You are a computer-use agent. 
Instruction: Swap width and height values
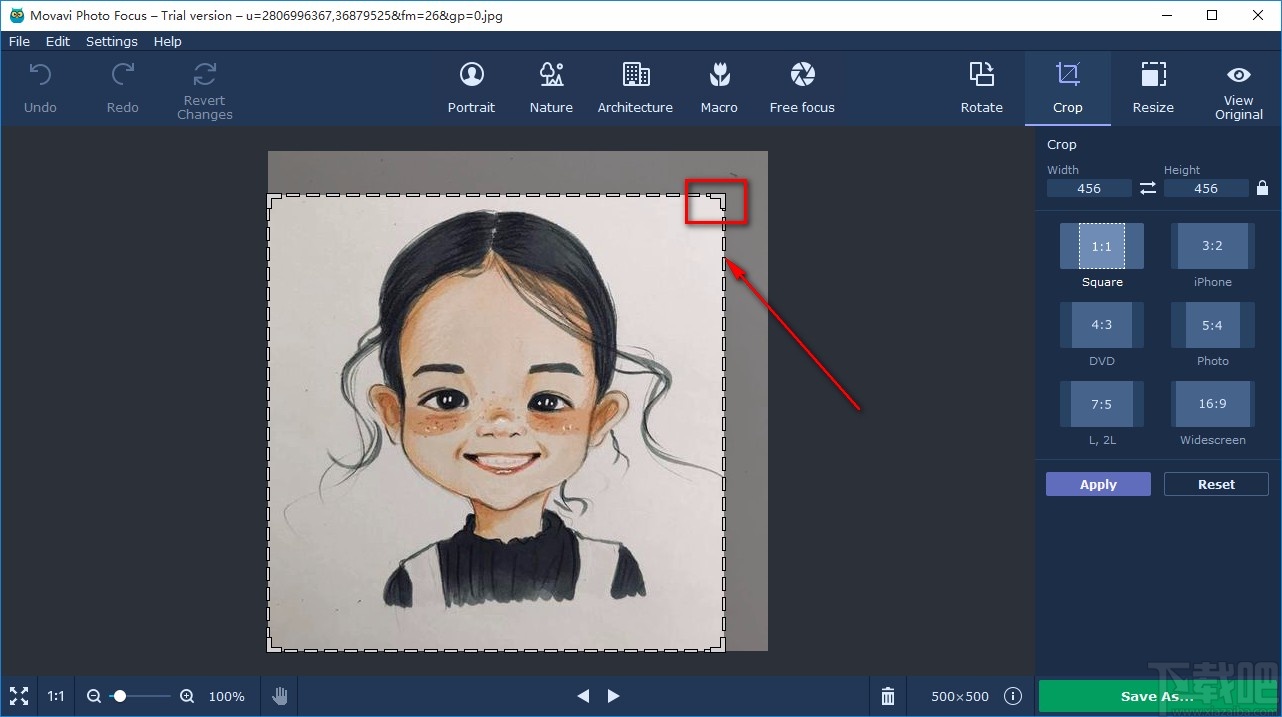[1147, 188]
